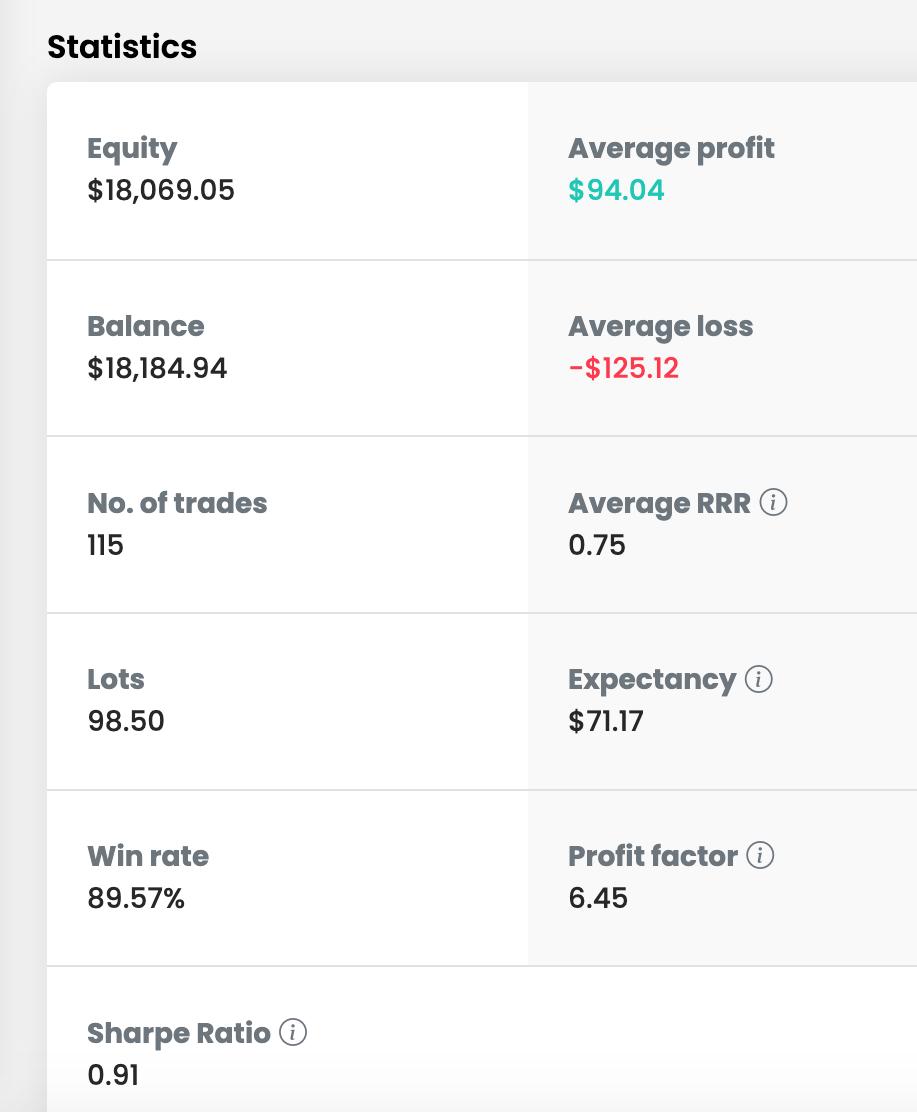
Task: Select the Expectancy value $71.17
Action: 605,721
